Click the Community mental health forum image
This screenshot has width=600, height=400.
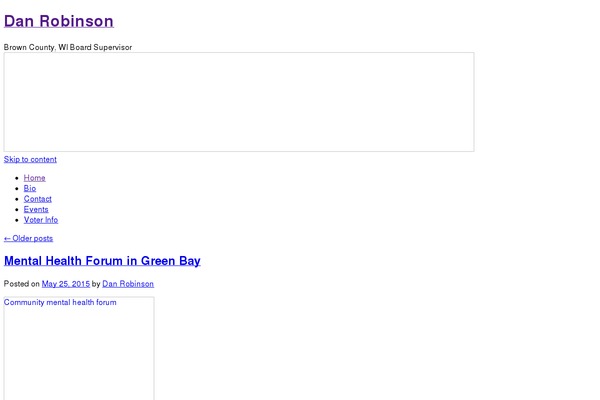tap(79, 348)
